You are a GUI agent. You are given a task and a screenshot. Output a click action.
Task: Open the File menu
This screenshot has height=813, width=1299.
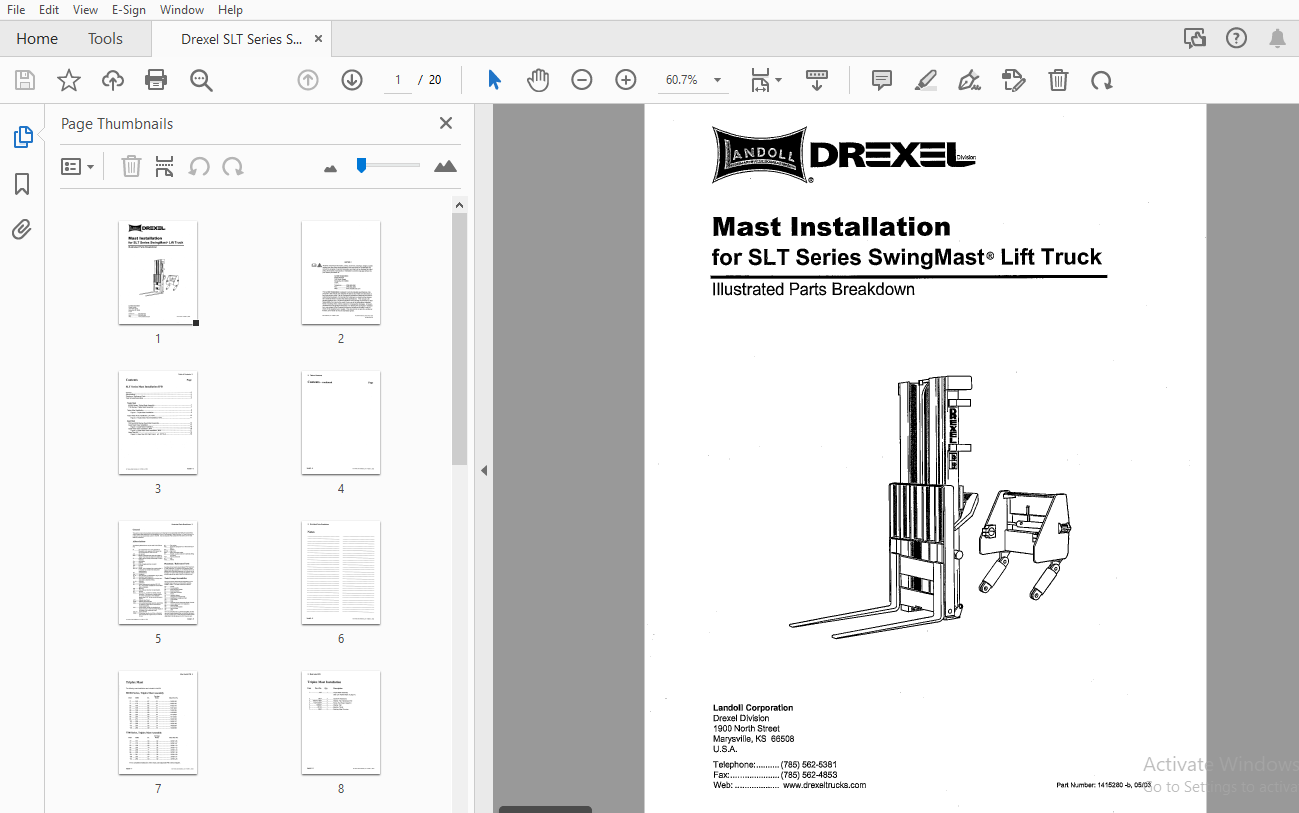click(x=16, y=10)
